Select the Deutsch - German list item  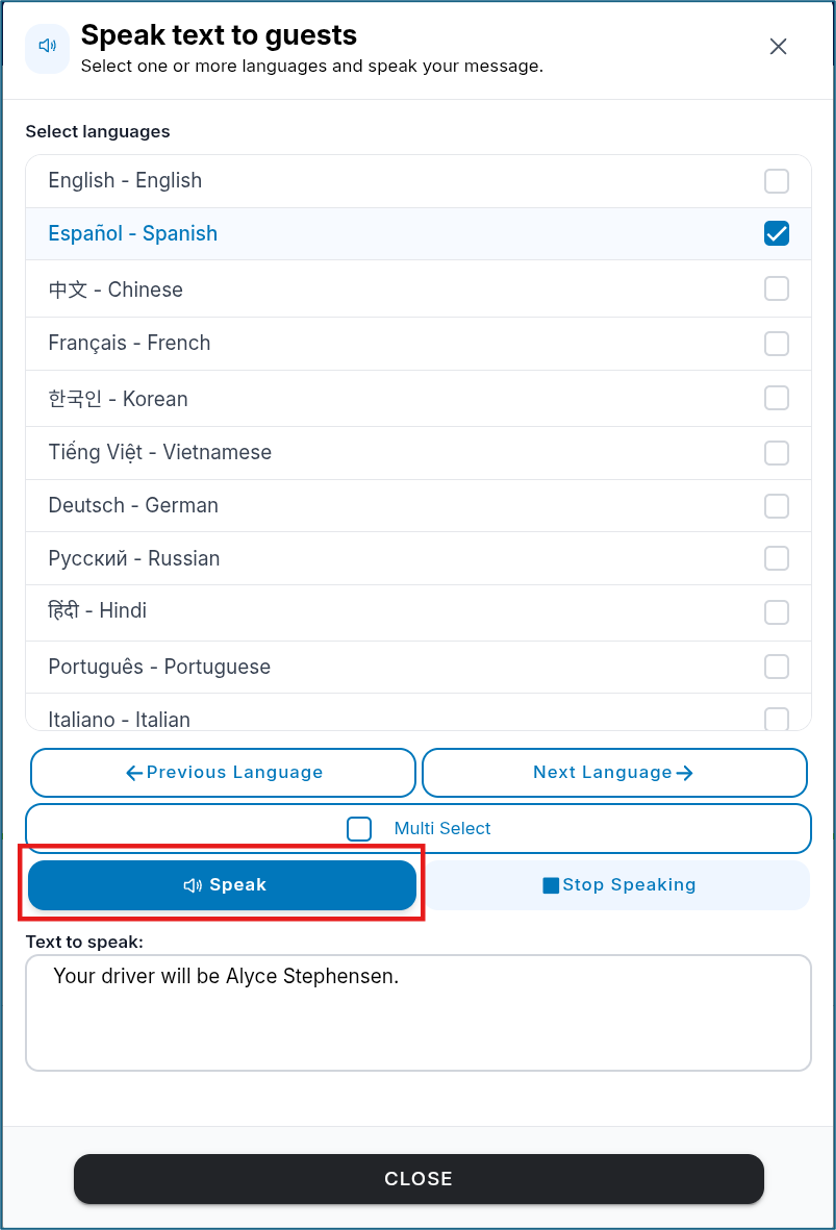[418, 506]
